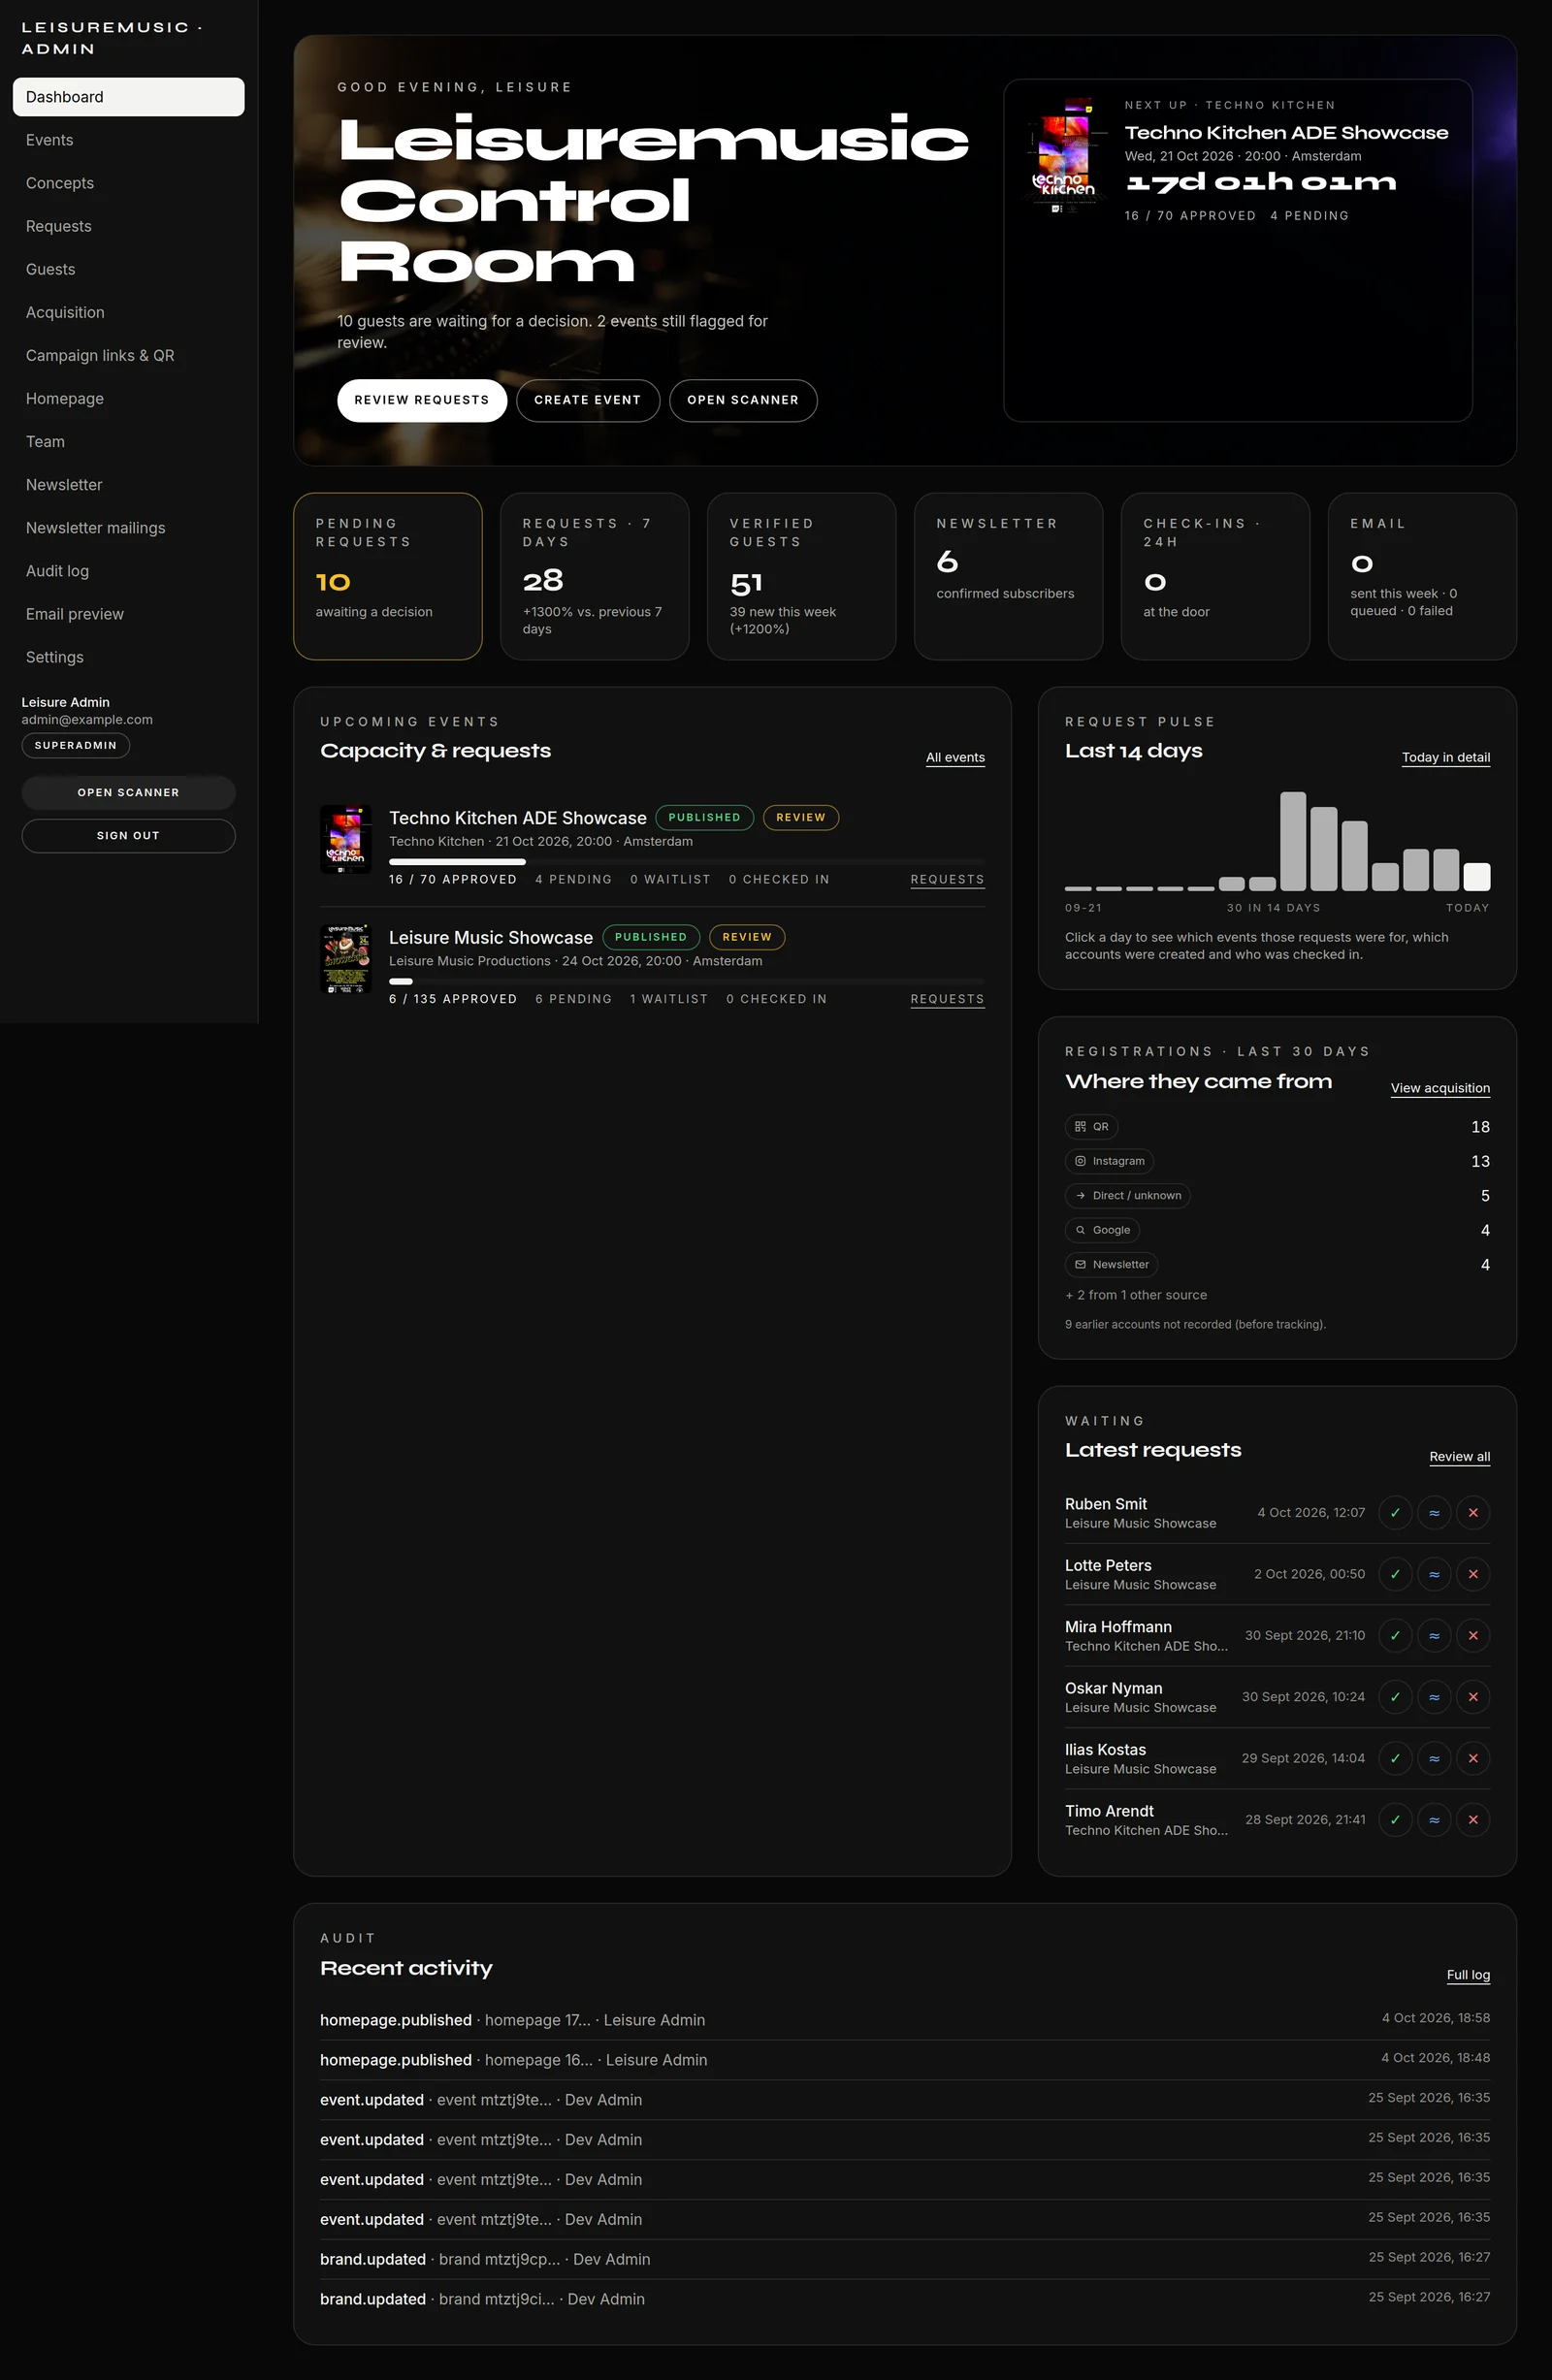Reject Lotte Peters' request
Viewport: 1552px width, 2380px height.
[x=1473, y=1574]
